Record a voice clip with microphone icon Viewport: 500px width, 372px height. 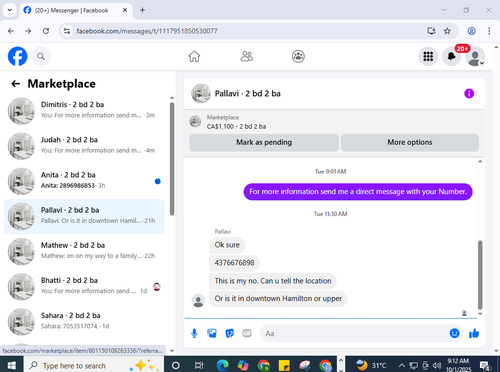tap(194, 333)
